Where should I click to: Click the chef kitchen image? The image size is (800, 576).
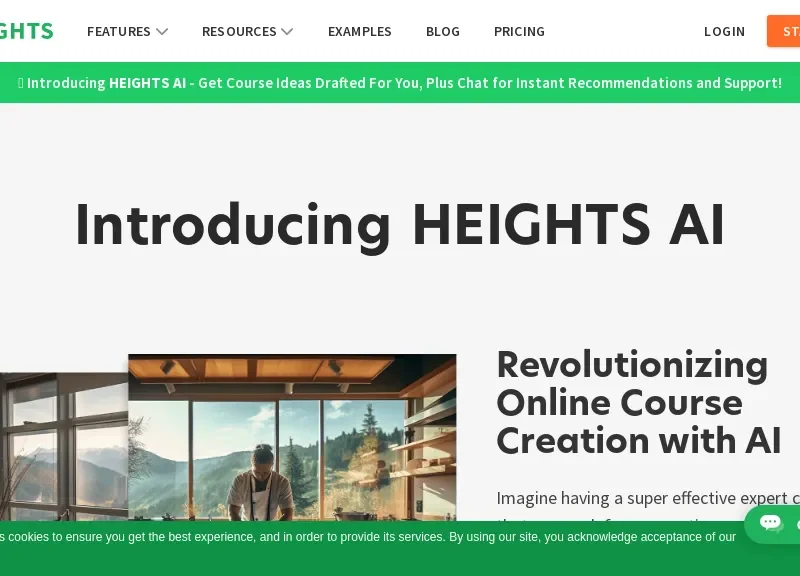pos(292,437)
